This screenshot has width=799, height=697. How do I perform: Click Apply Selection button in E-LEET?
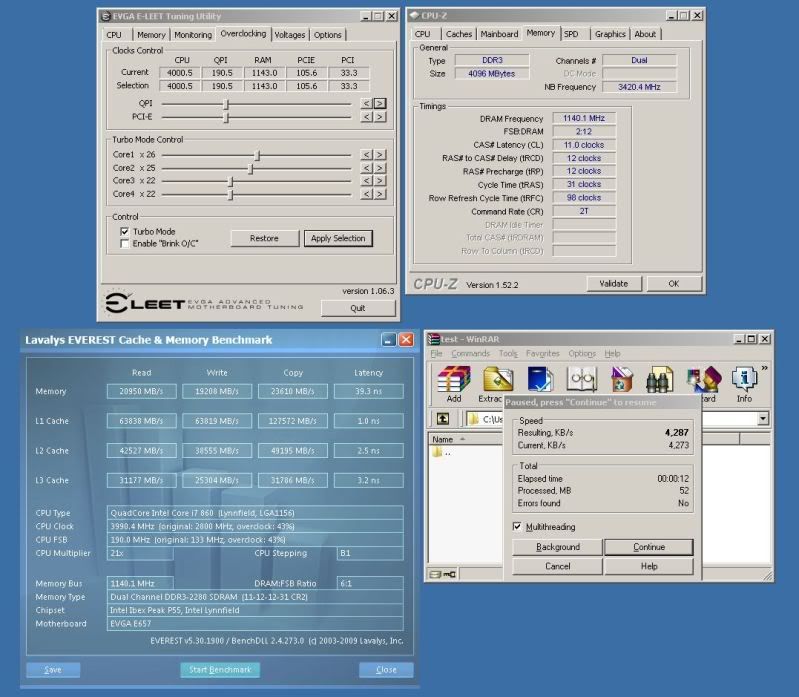click(x=338, y=238)
